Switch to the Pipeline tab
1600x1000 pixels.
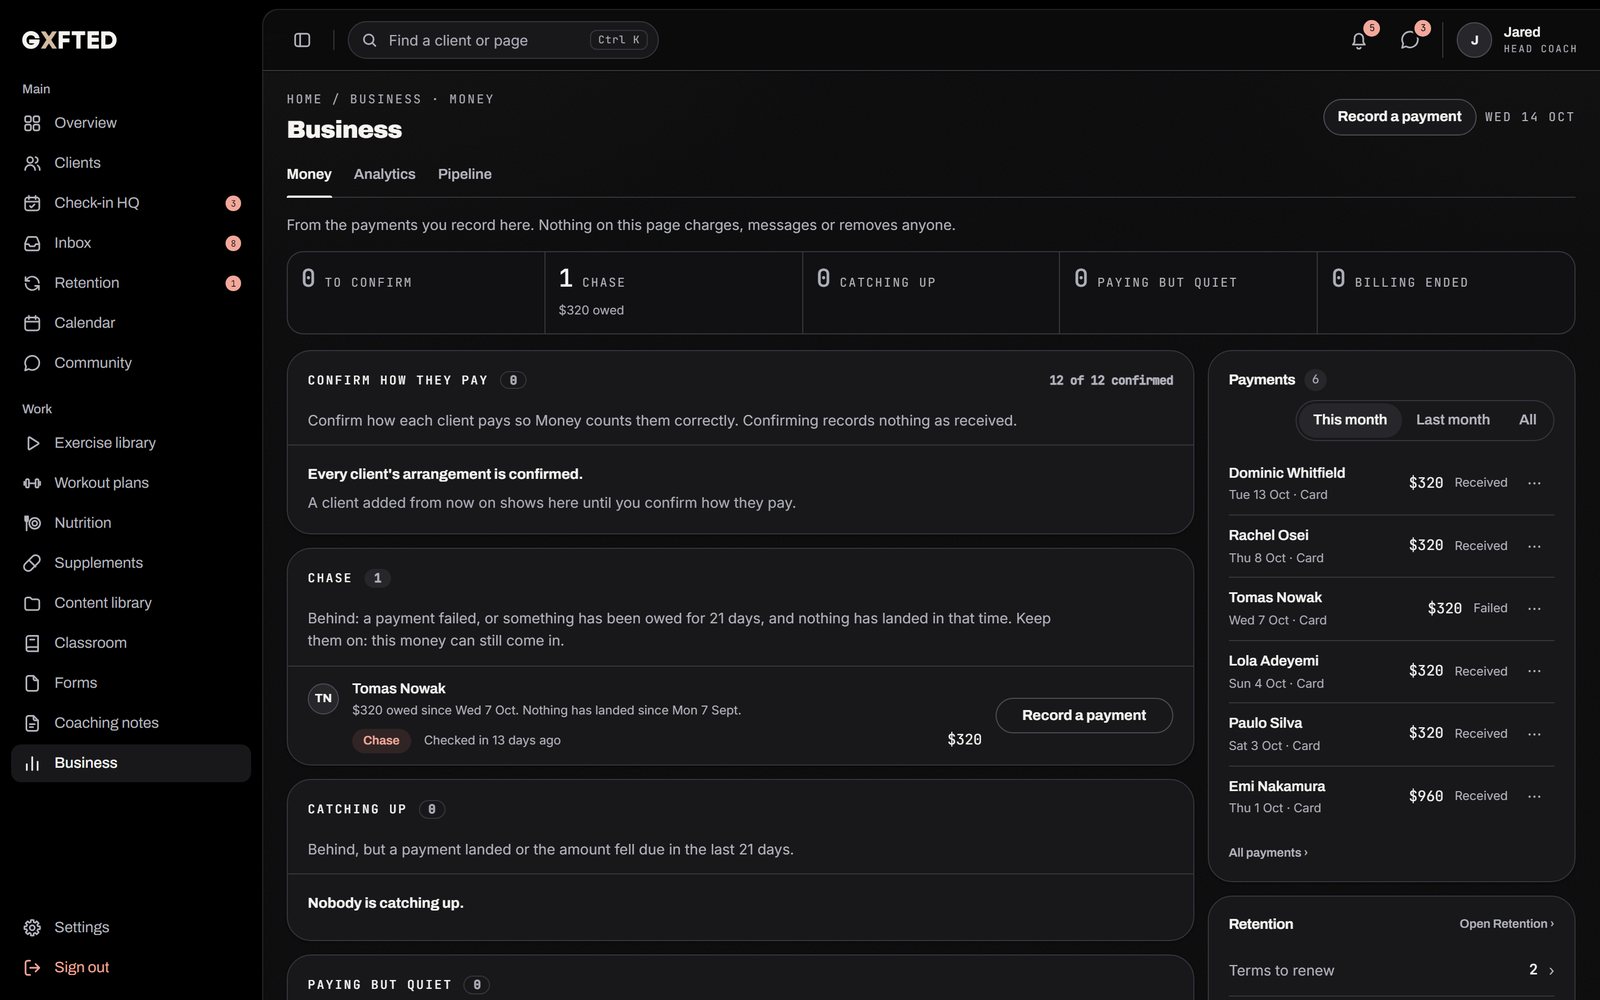tap(464, 174)
